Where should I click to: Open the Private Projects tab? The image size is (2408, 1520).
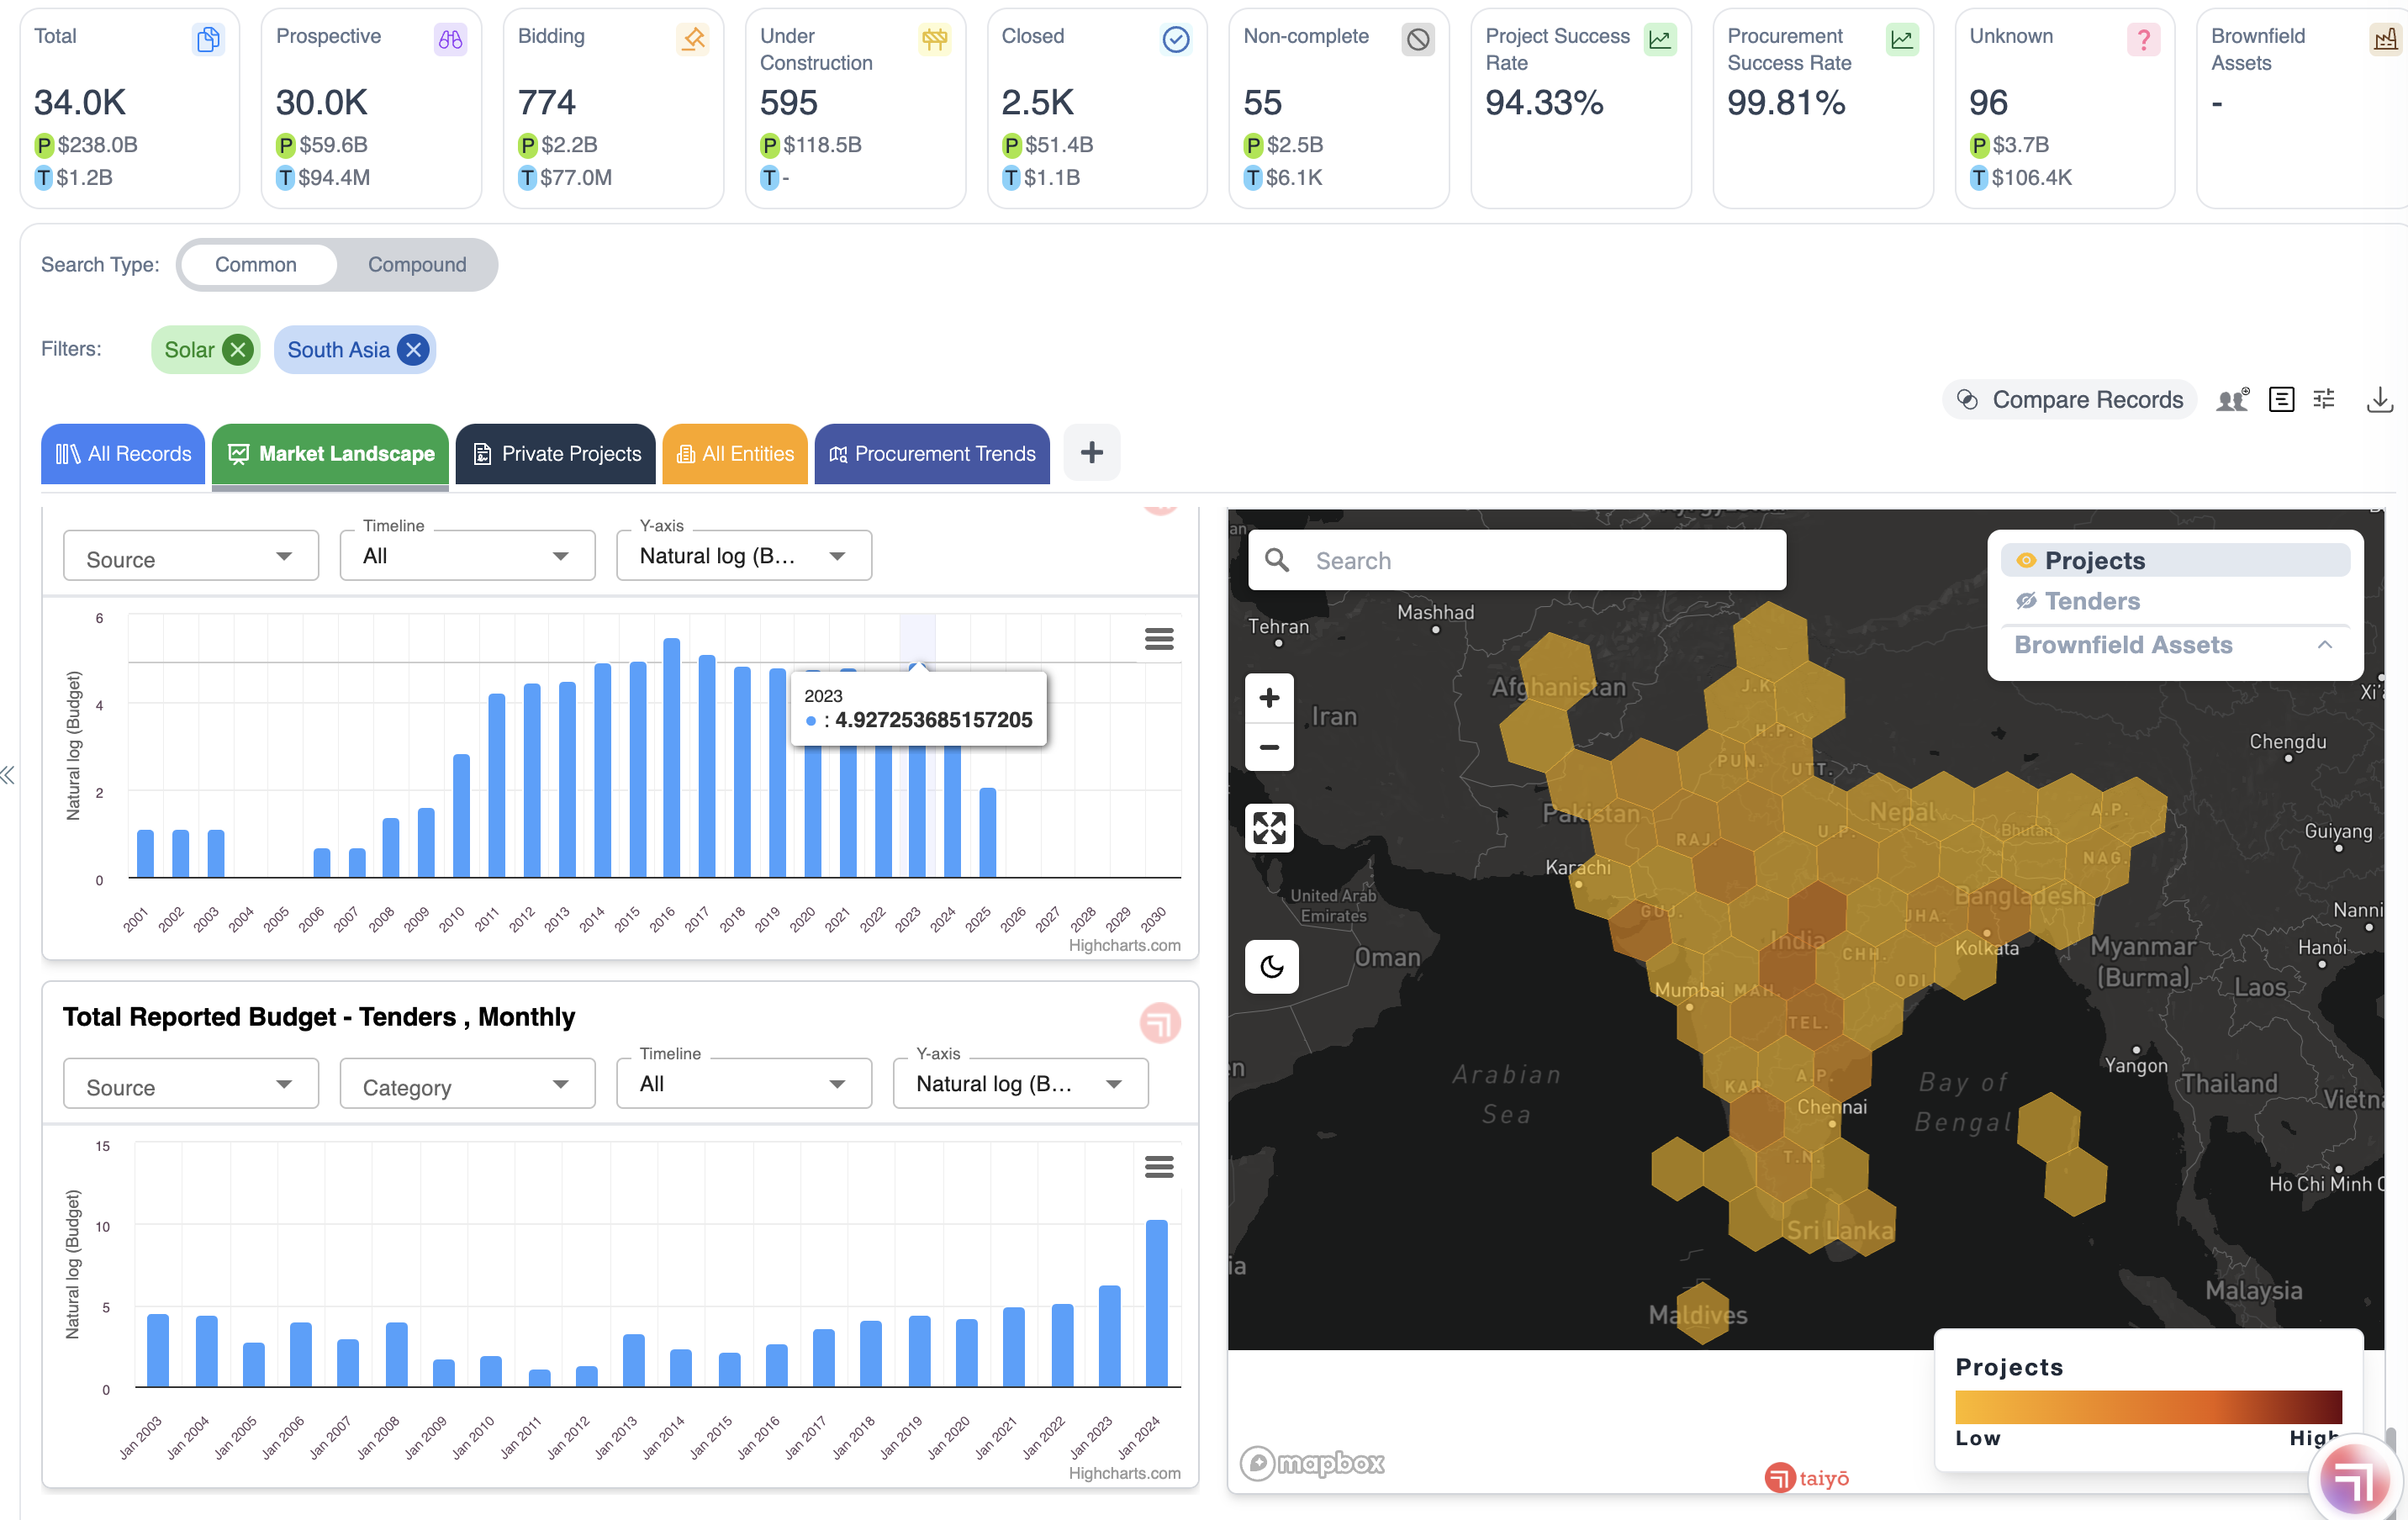(x=555, y=454)
